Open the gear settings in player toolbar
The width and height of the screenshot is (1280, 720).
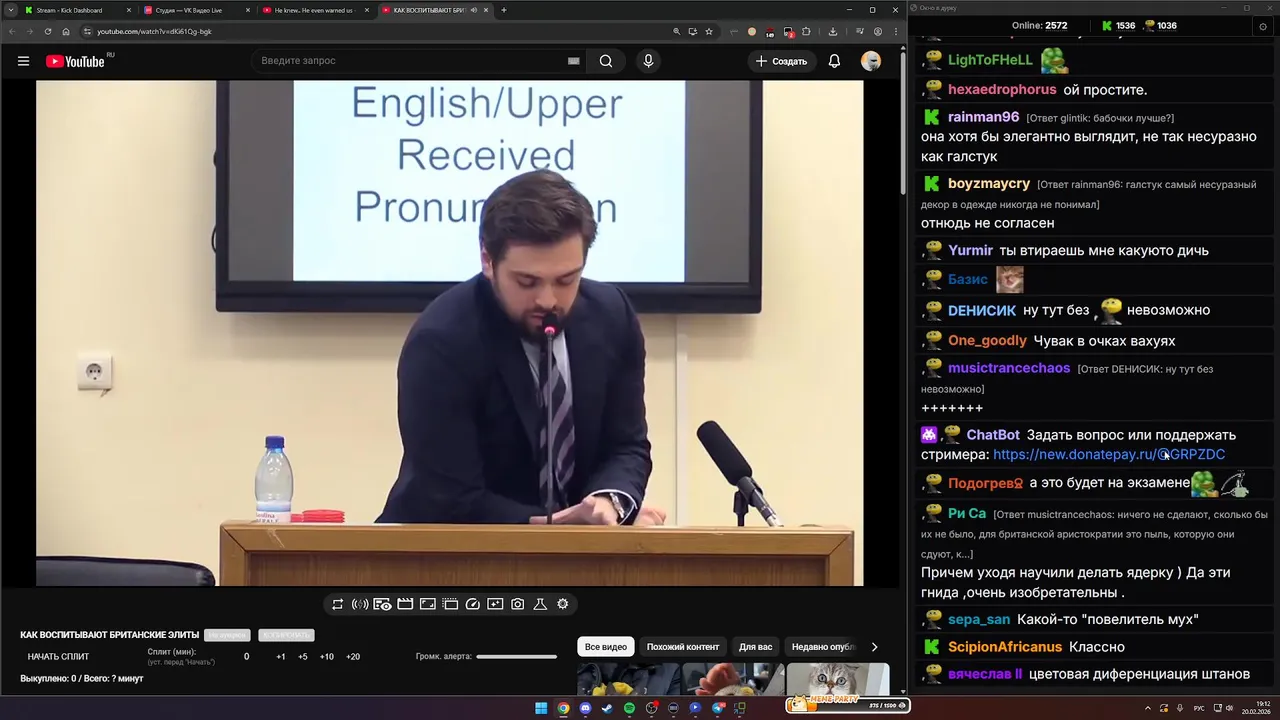coord(563,604)
